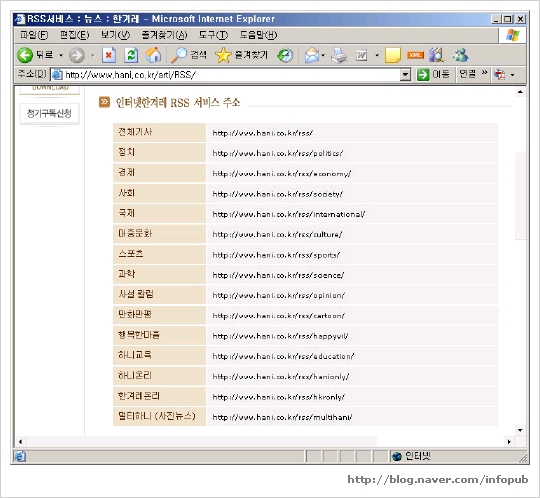This screenshot has width=540, height=498.
Task: Click the horizontal scrollbar thumb
Action: [x=201, y=442]
